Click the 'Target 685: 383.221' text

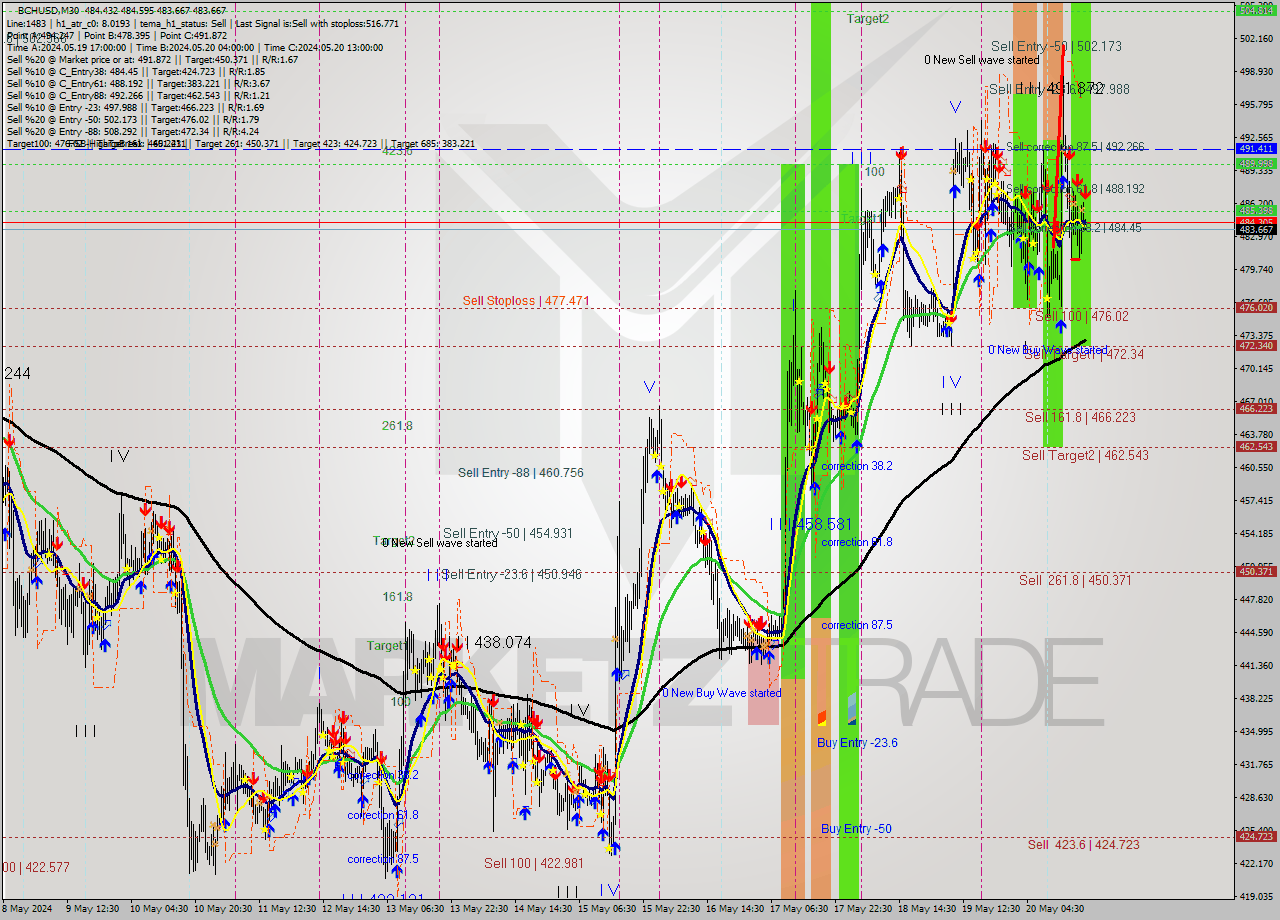point(433,144)
